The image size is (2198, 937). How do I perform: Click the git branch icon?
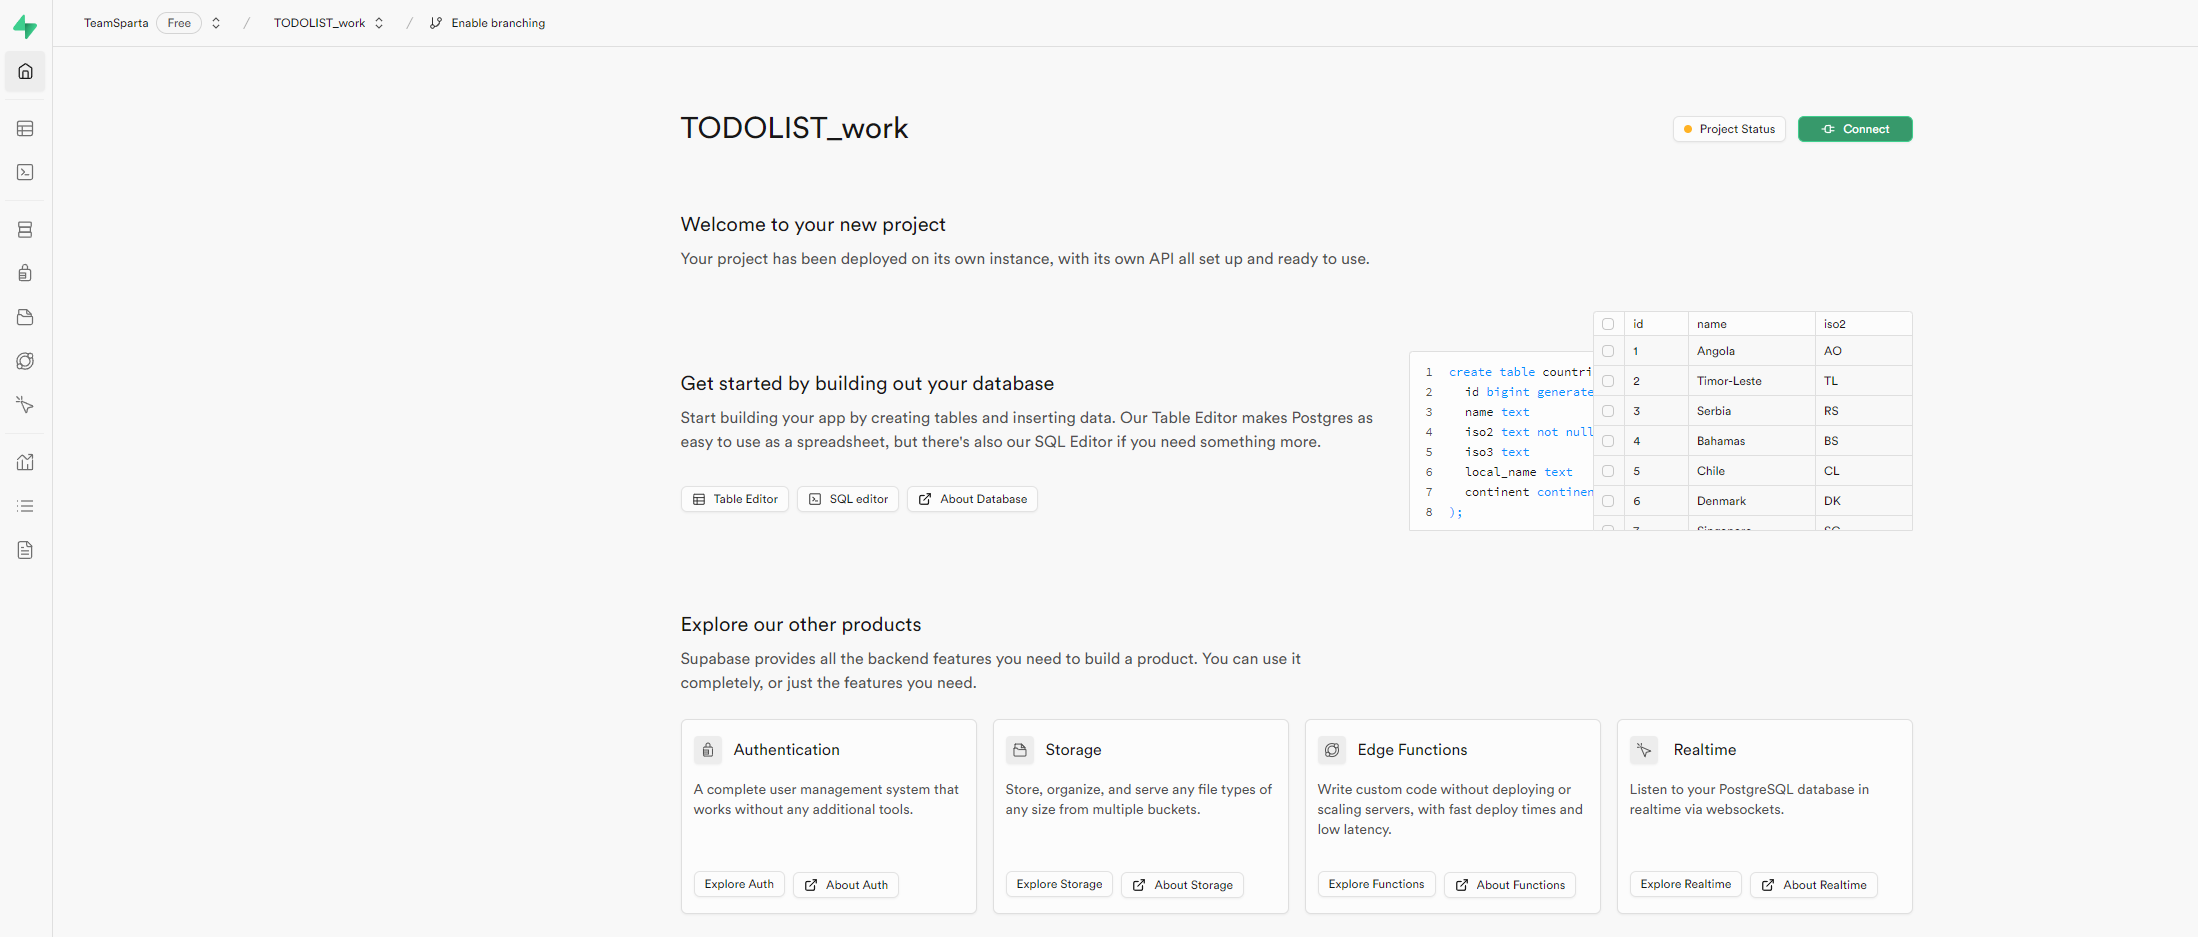click(x=436, y=23)
